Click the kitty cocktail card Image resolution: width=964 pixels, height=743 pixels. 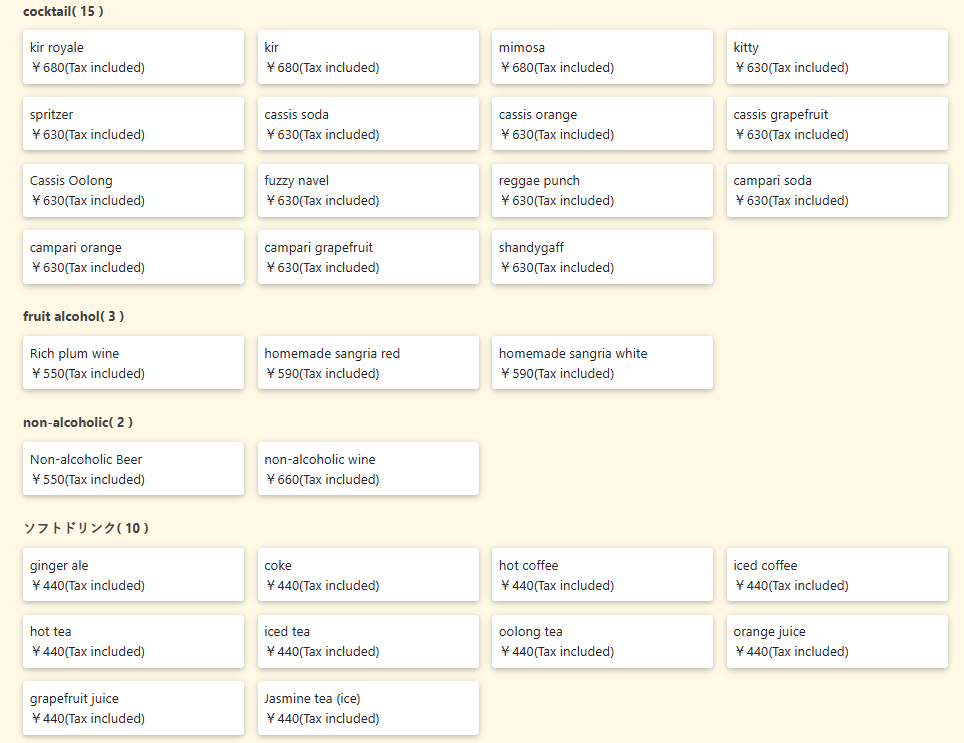[x=836, y=57]
